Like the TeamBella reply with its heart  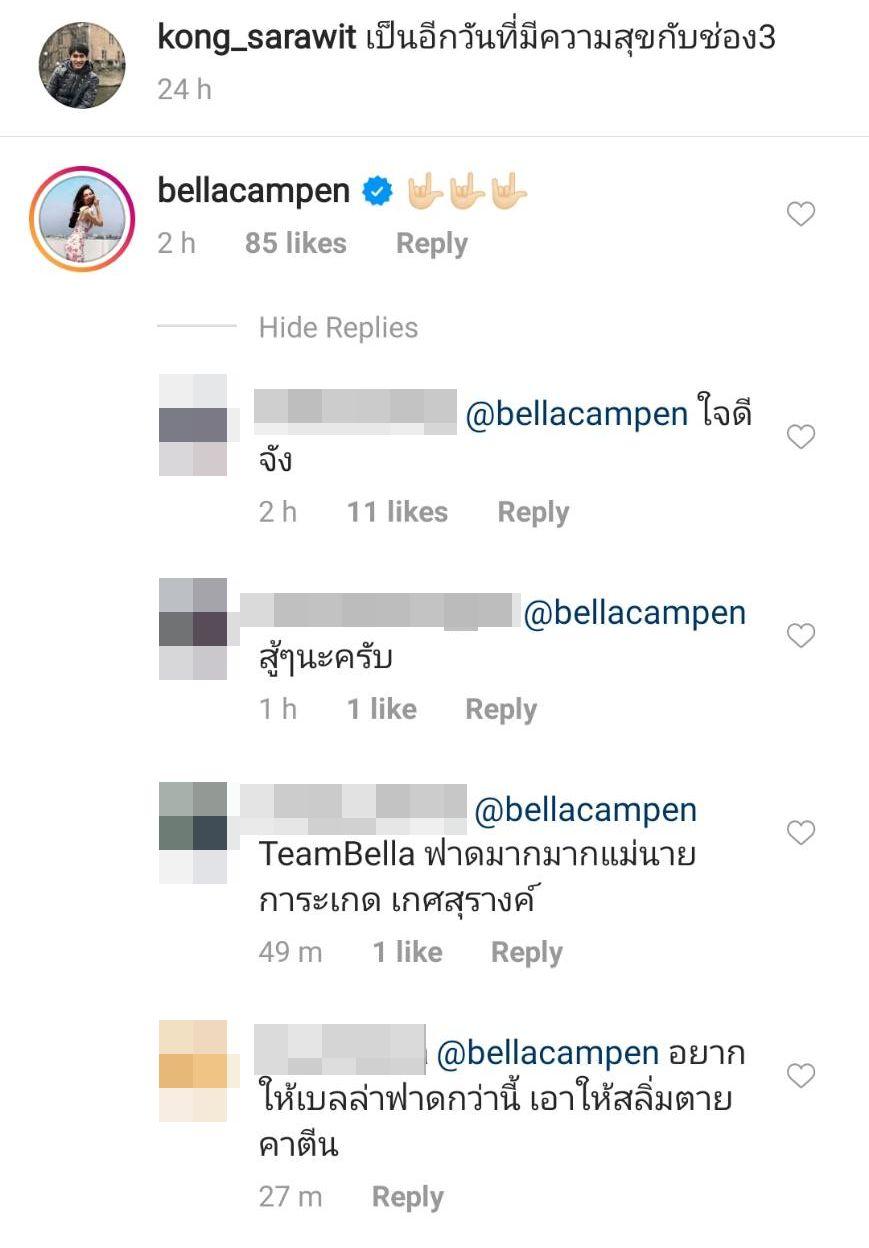[x=801, y=832]
